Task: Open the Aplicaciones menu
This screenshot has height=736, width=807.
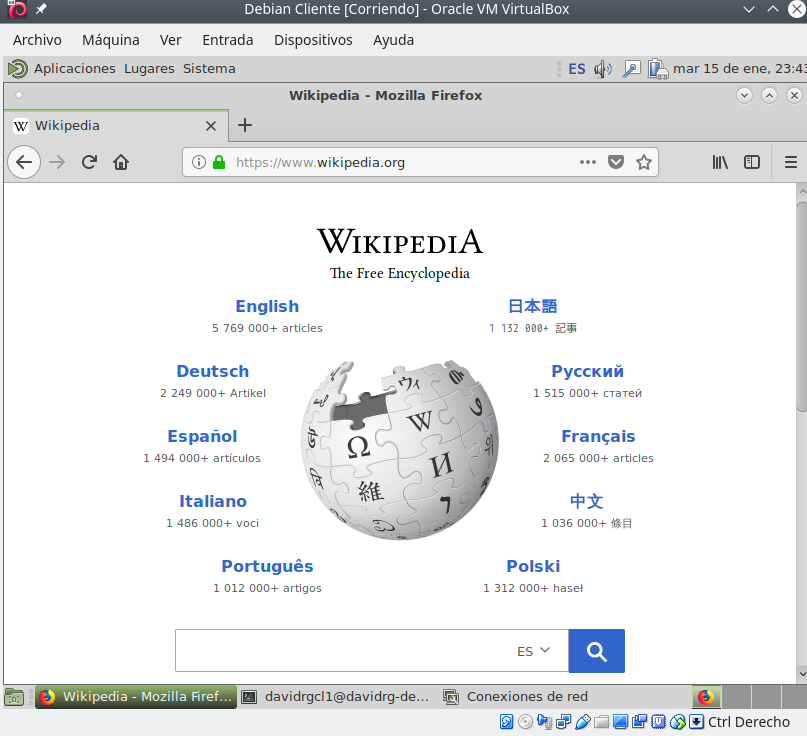Action: tap(75, 68)
